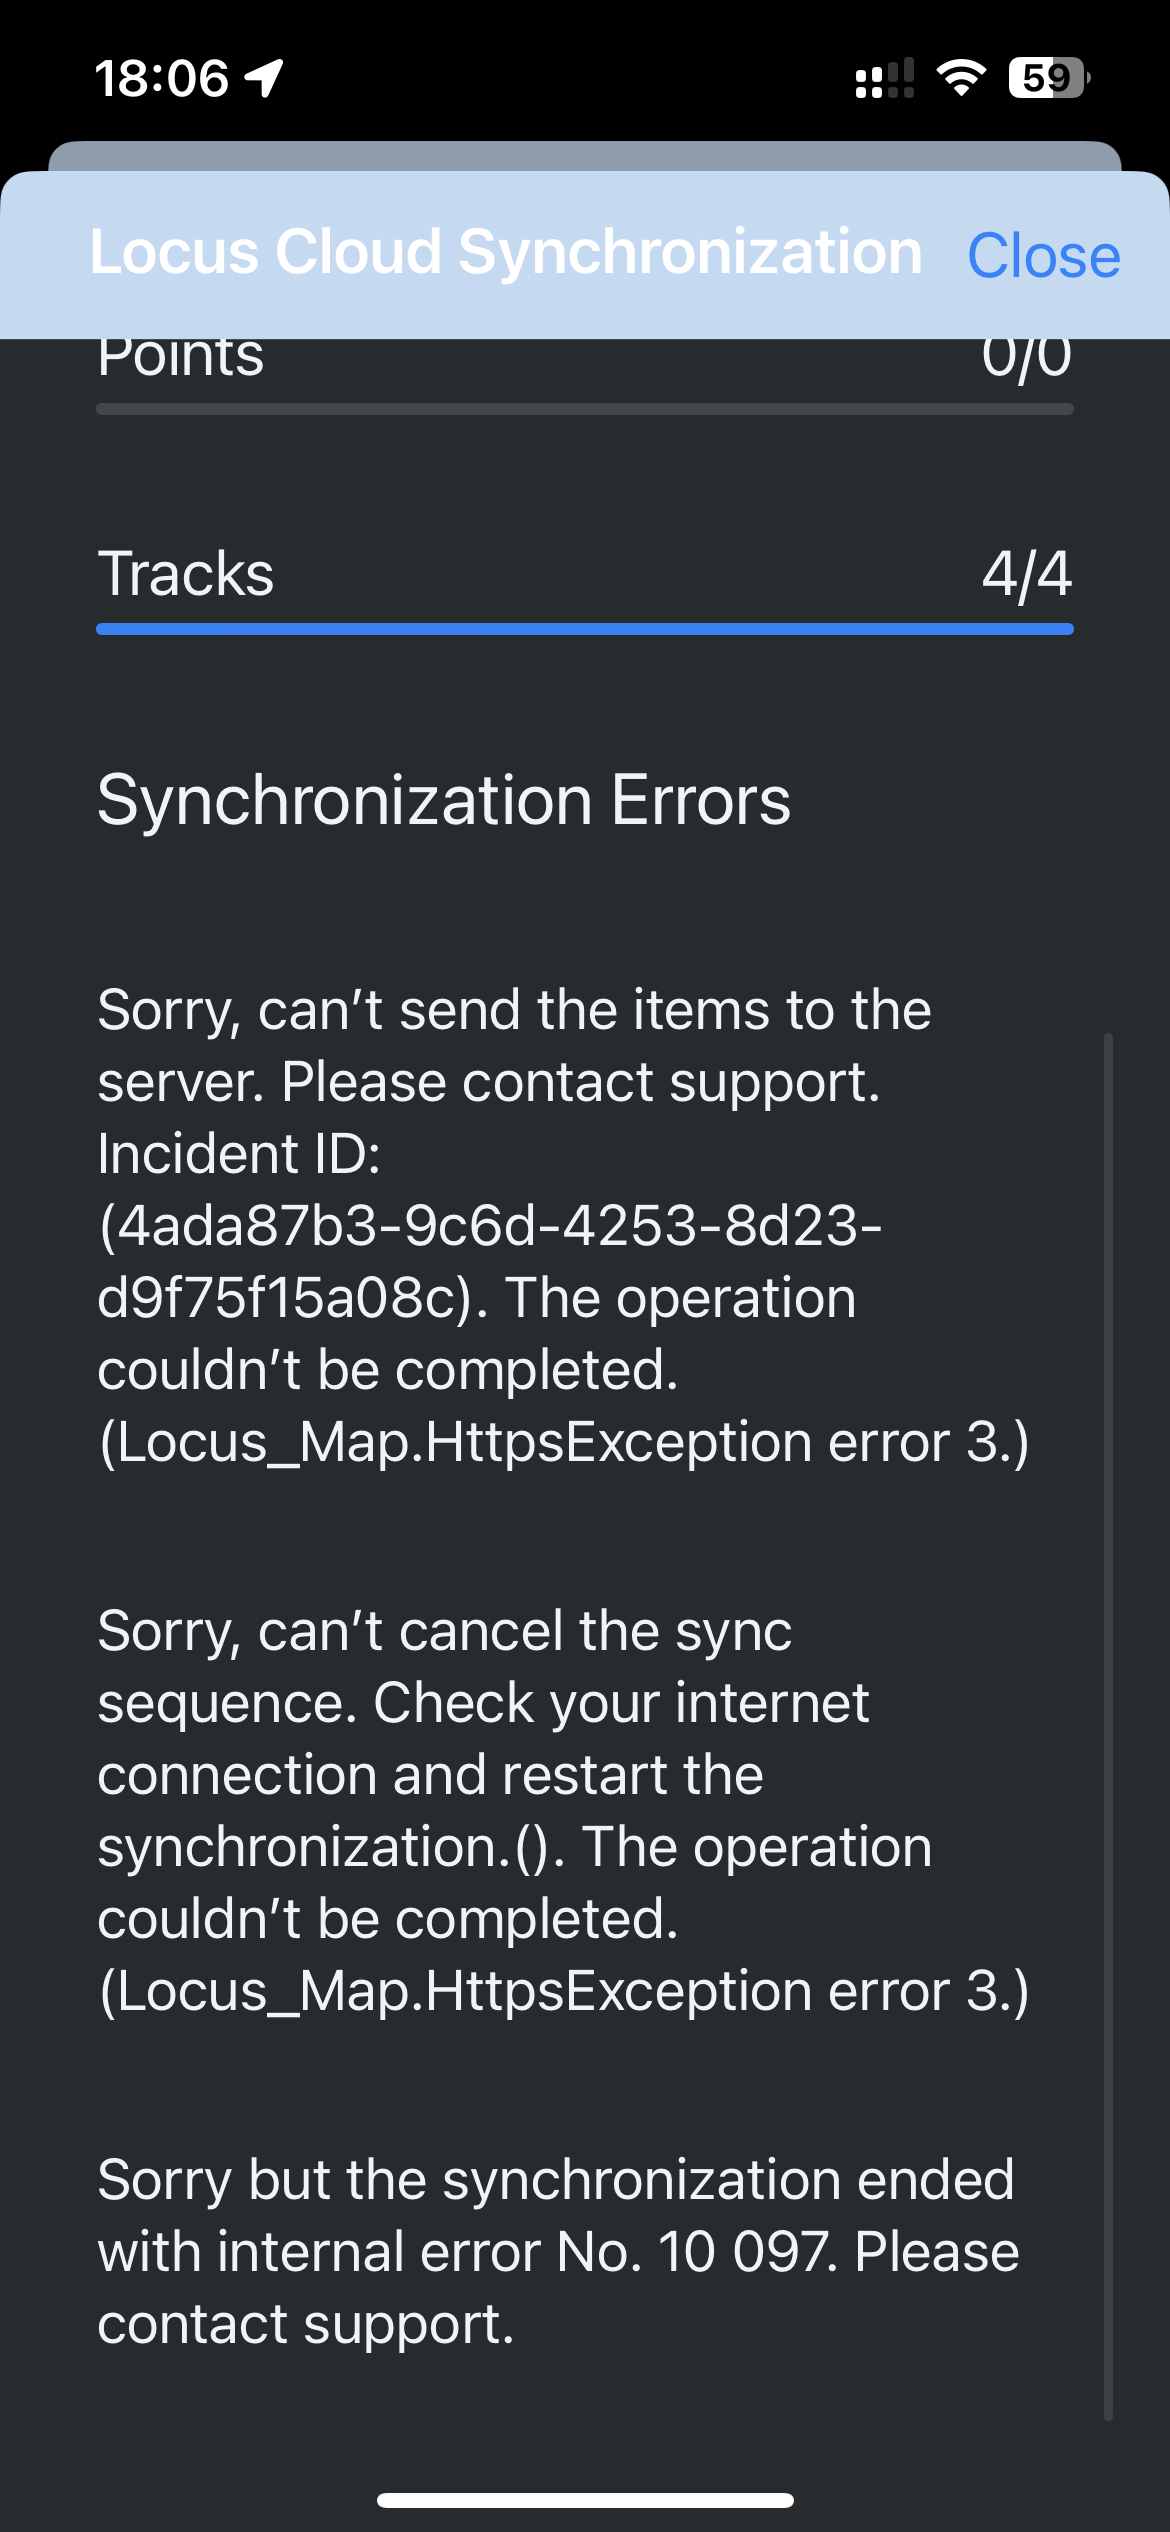Click the Points progress bar
Viewport: 1170px width, 2532px height.
coord(585,409)
